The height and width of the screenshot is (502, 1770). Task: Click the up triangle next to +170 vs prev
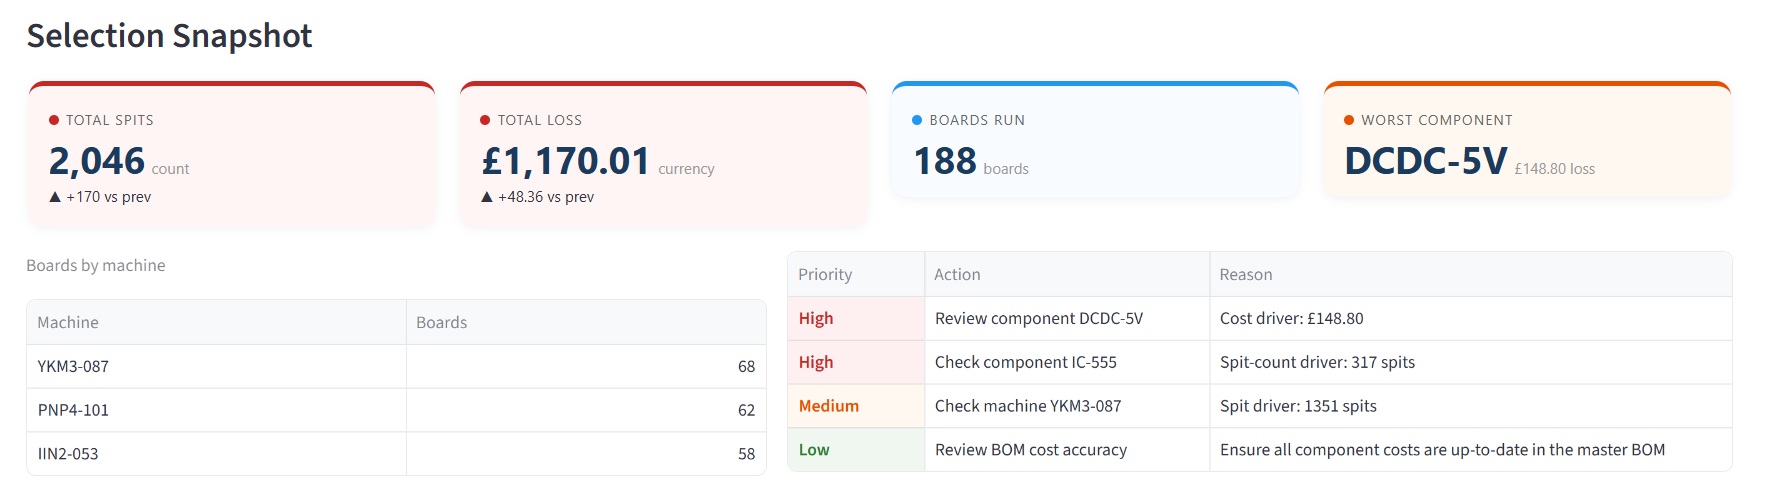[55, 197]
